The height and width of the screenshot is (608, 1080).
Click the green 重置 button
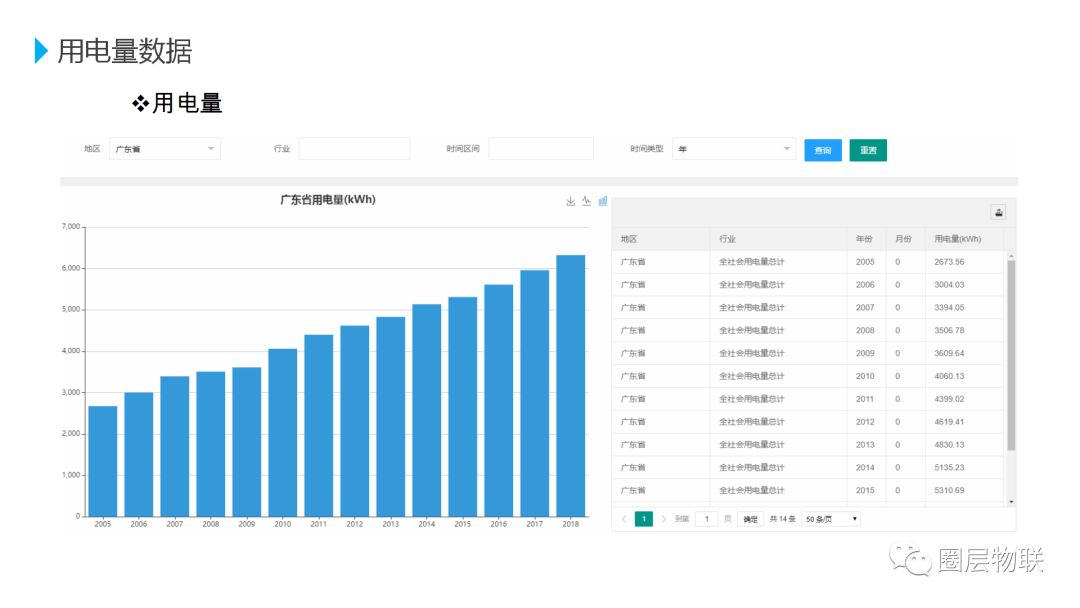pyautogui.click(x=868, y=150)
